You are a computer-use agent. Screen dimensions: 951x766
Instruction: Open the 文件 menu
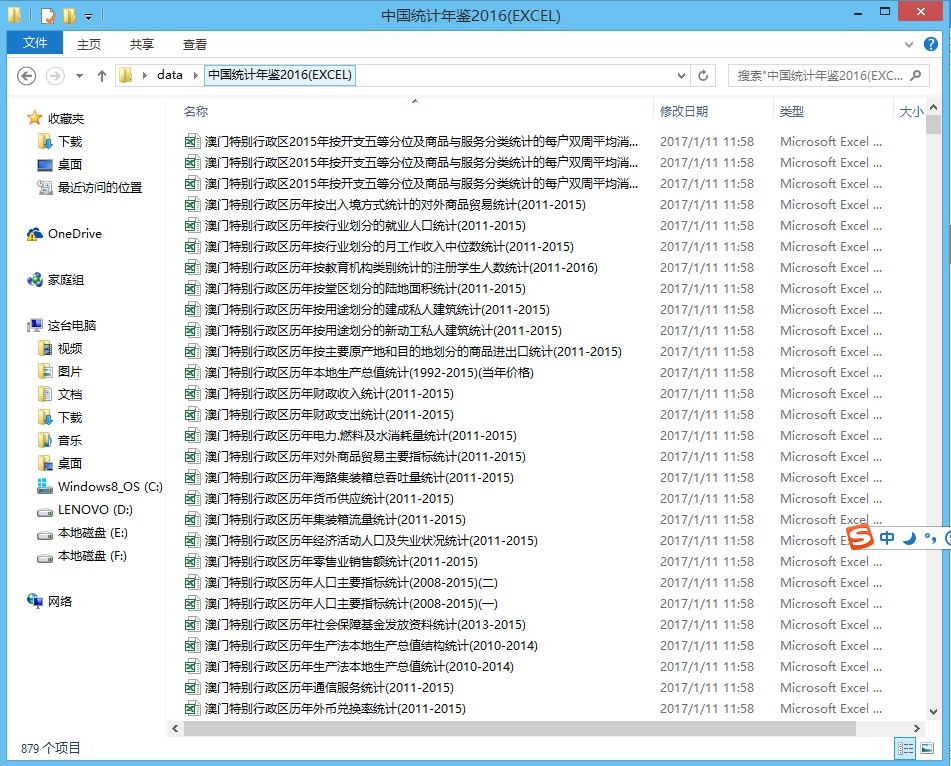pyautogui.click(x=35, y=43)
